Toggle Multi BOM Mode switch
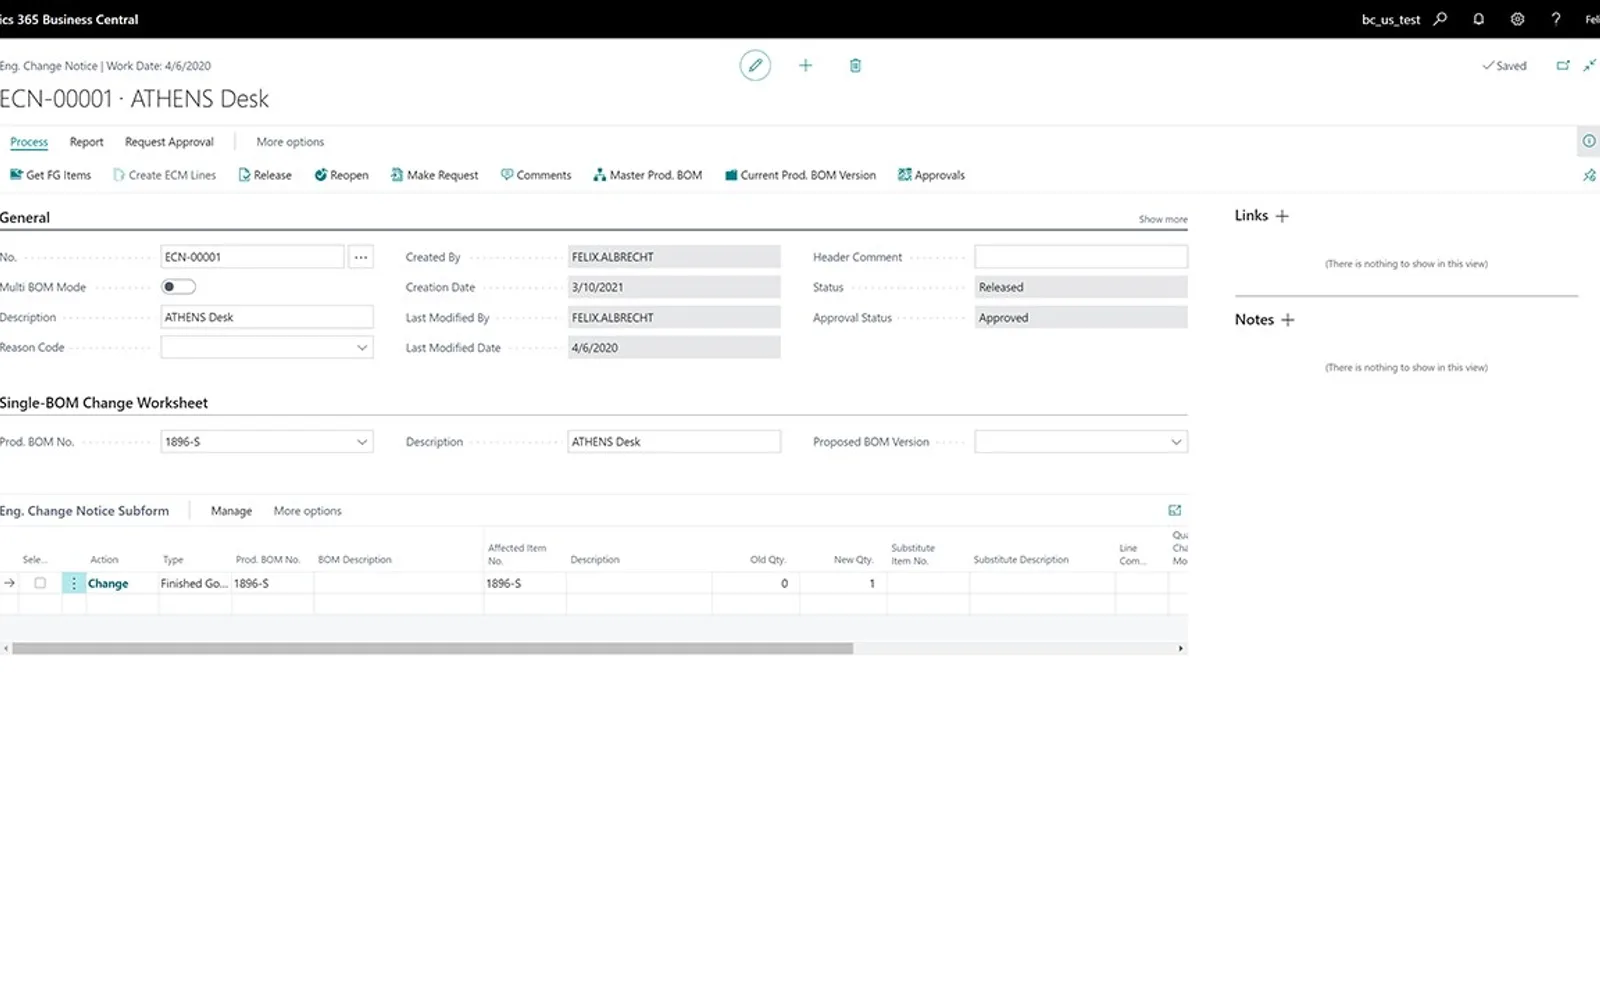Screen dimensions: 1600x1000 click(179, 287)
